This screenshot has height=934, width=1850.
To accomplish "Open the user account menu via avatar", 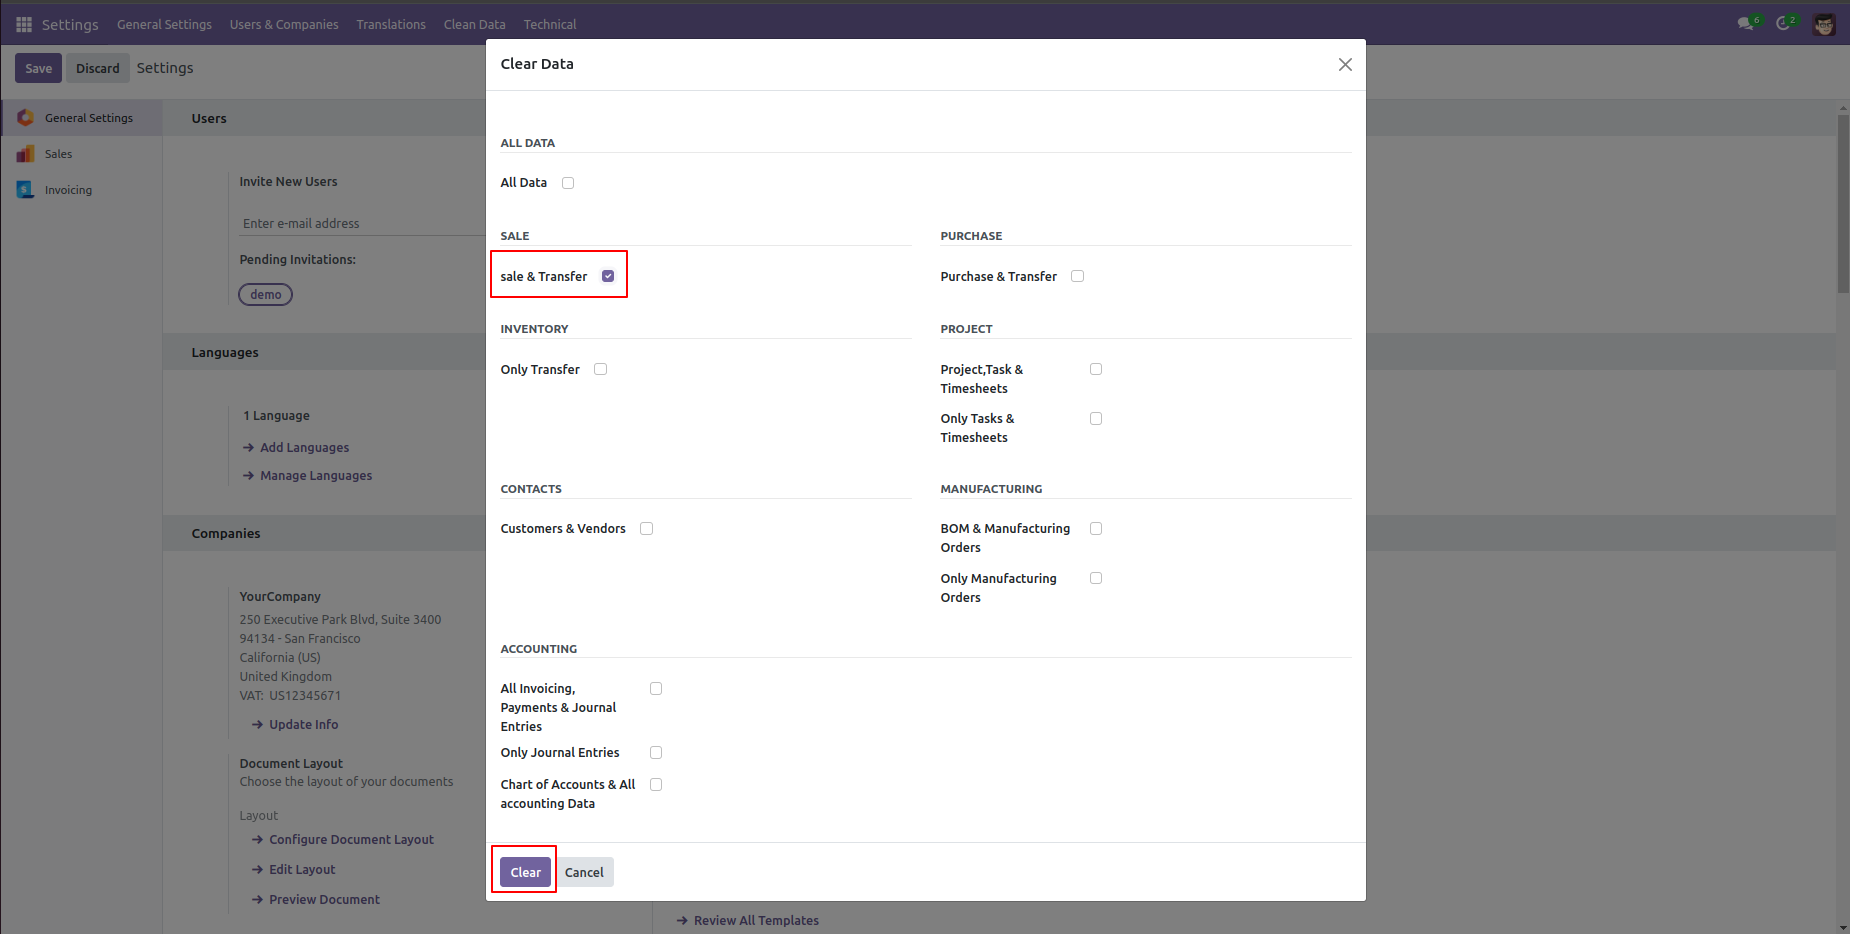I will (x=1824, y=23).
